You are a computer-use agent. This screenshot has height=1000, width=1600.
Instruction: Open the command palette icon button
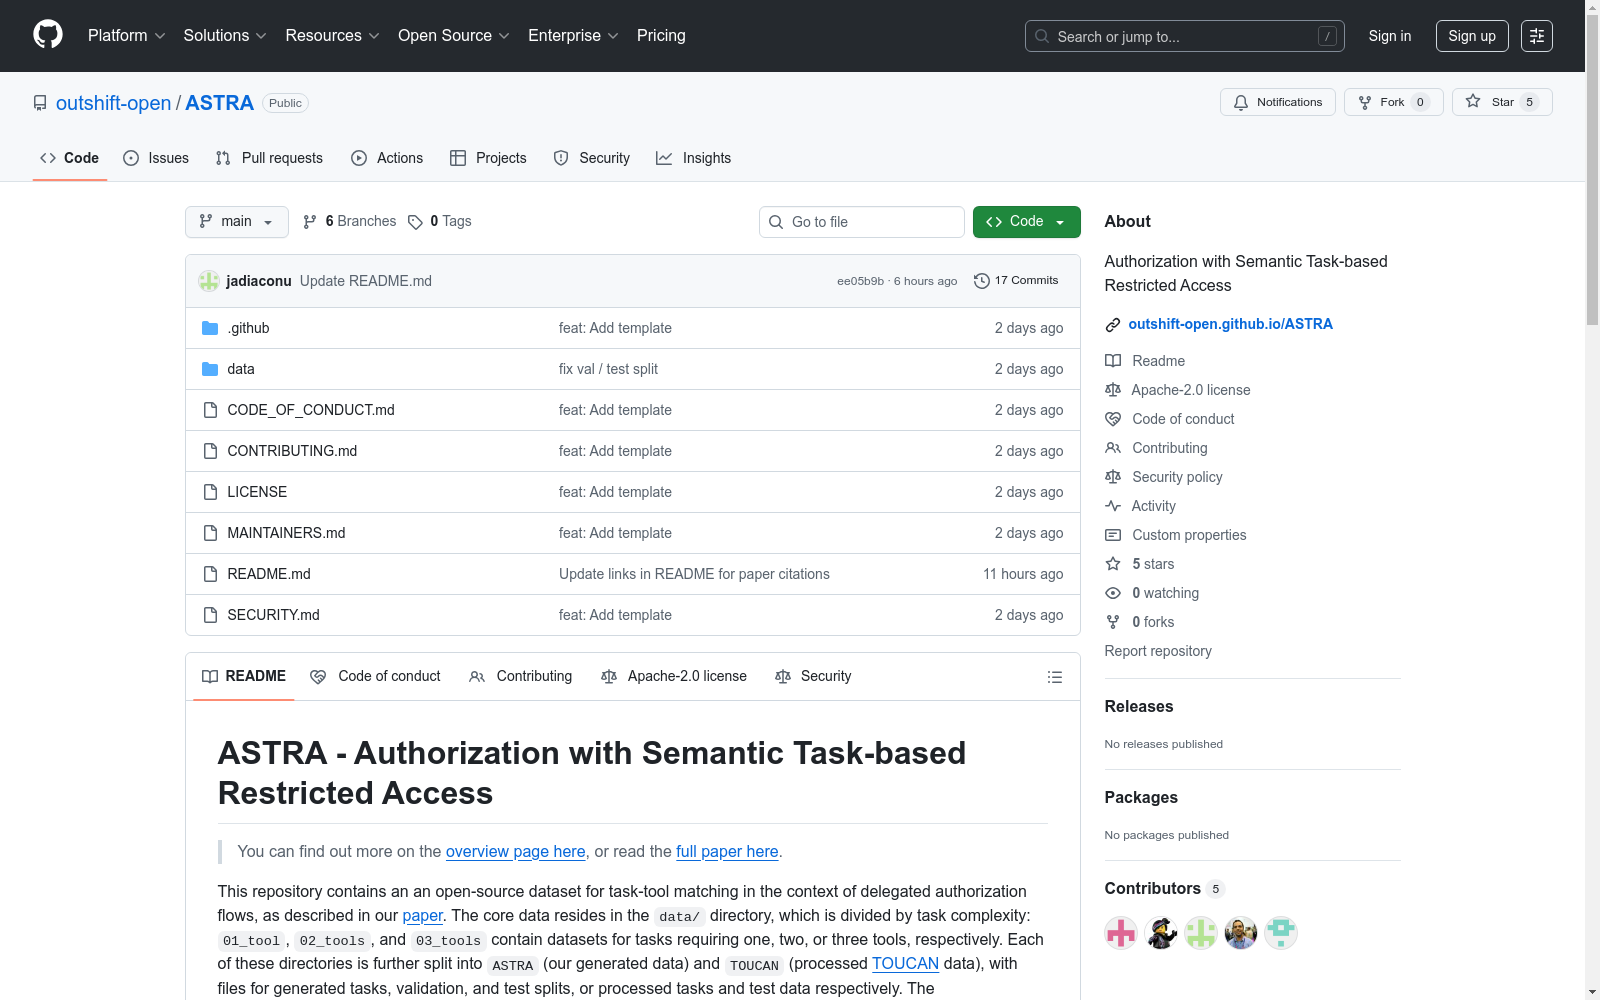[1537, 36]
